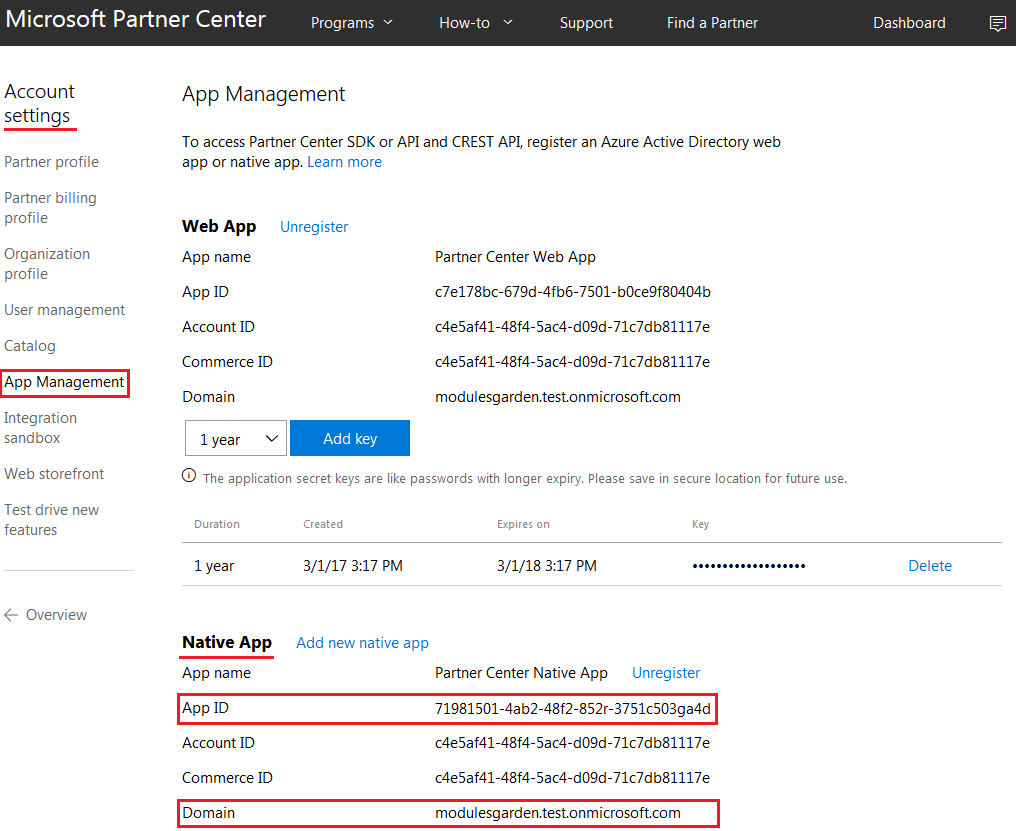The image size is (1016, 831).
Task: Click the Key column header
Action: 700,524
